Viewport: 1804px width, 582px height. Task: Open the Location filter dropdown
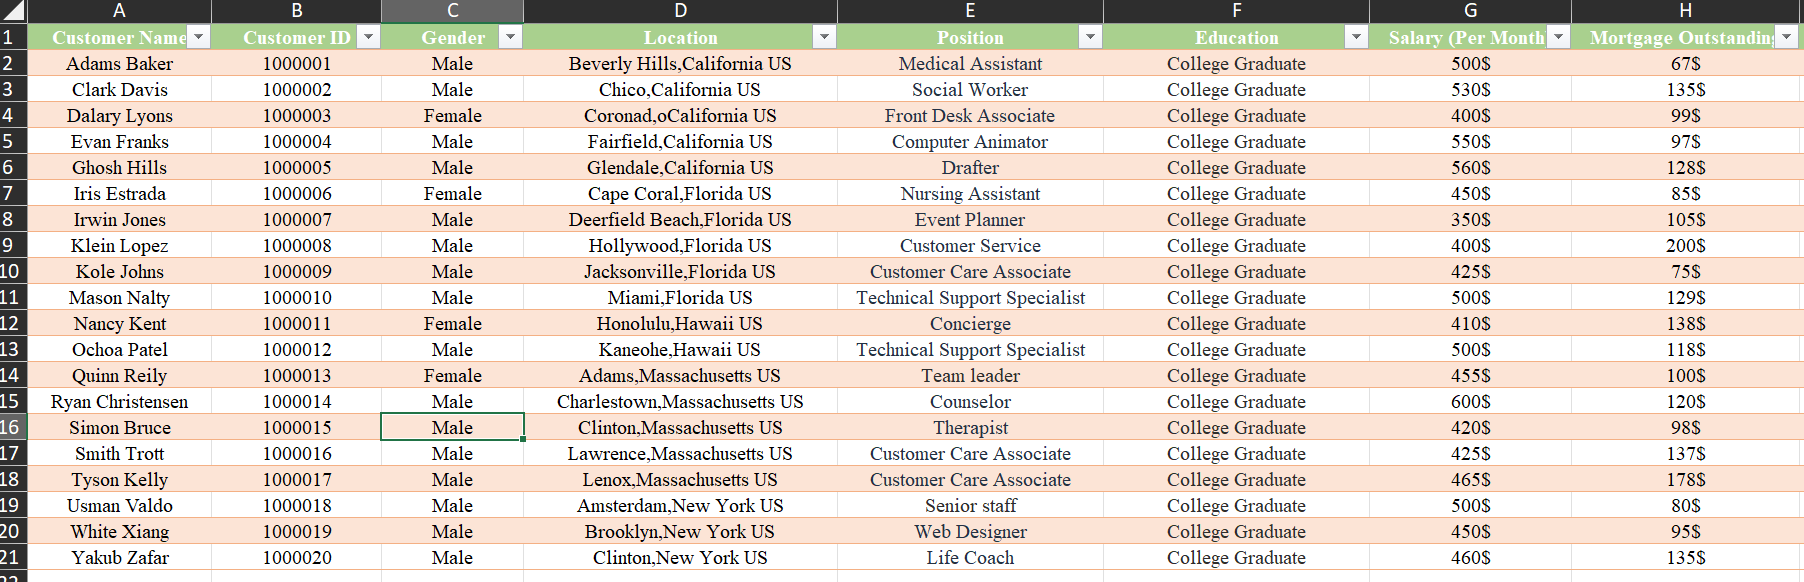[824, 37]
